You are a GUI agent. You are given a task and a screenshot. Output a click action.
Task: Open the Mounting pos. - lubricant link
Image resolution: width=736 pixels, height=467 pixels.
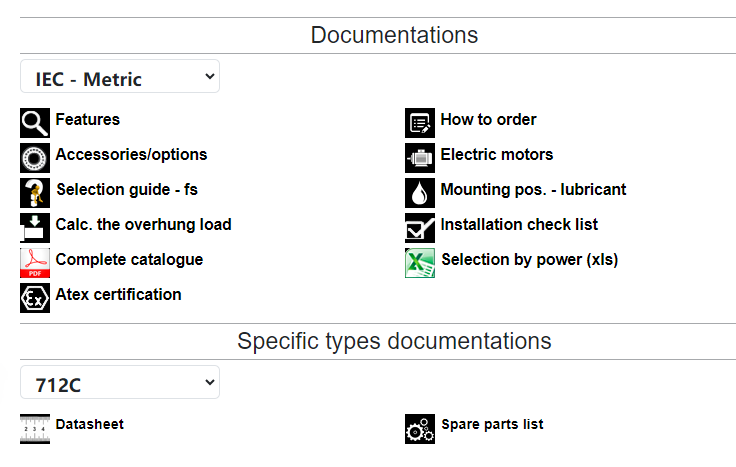(533, 189)
